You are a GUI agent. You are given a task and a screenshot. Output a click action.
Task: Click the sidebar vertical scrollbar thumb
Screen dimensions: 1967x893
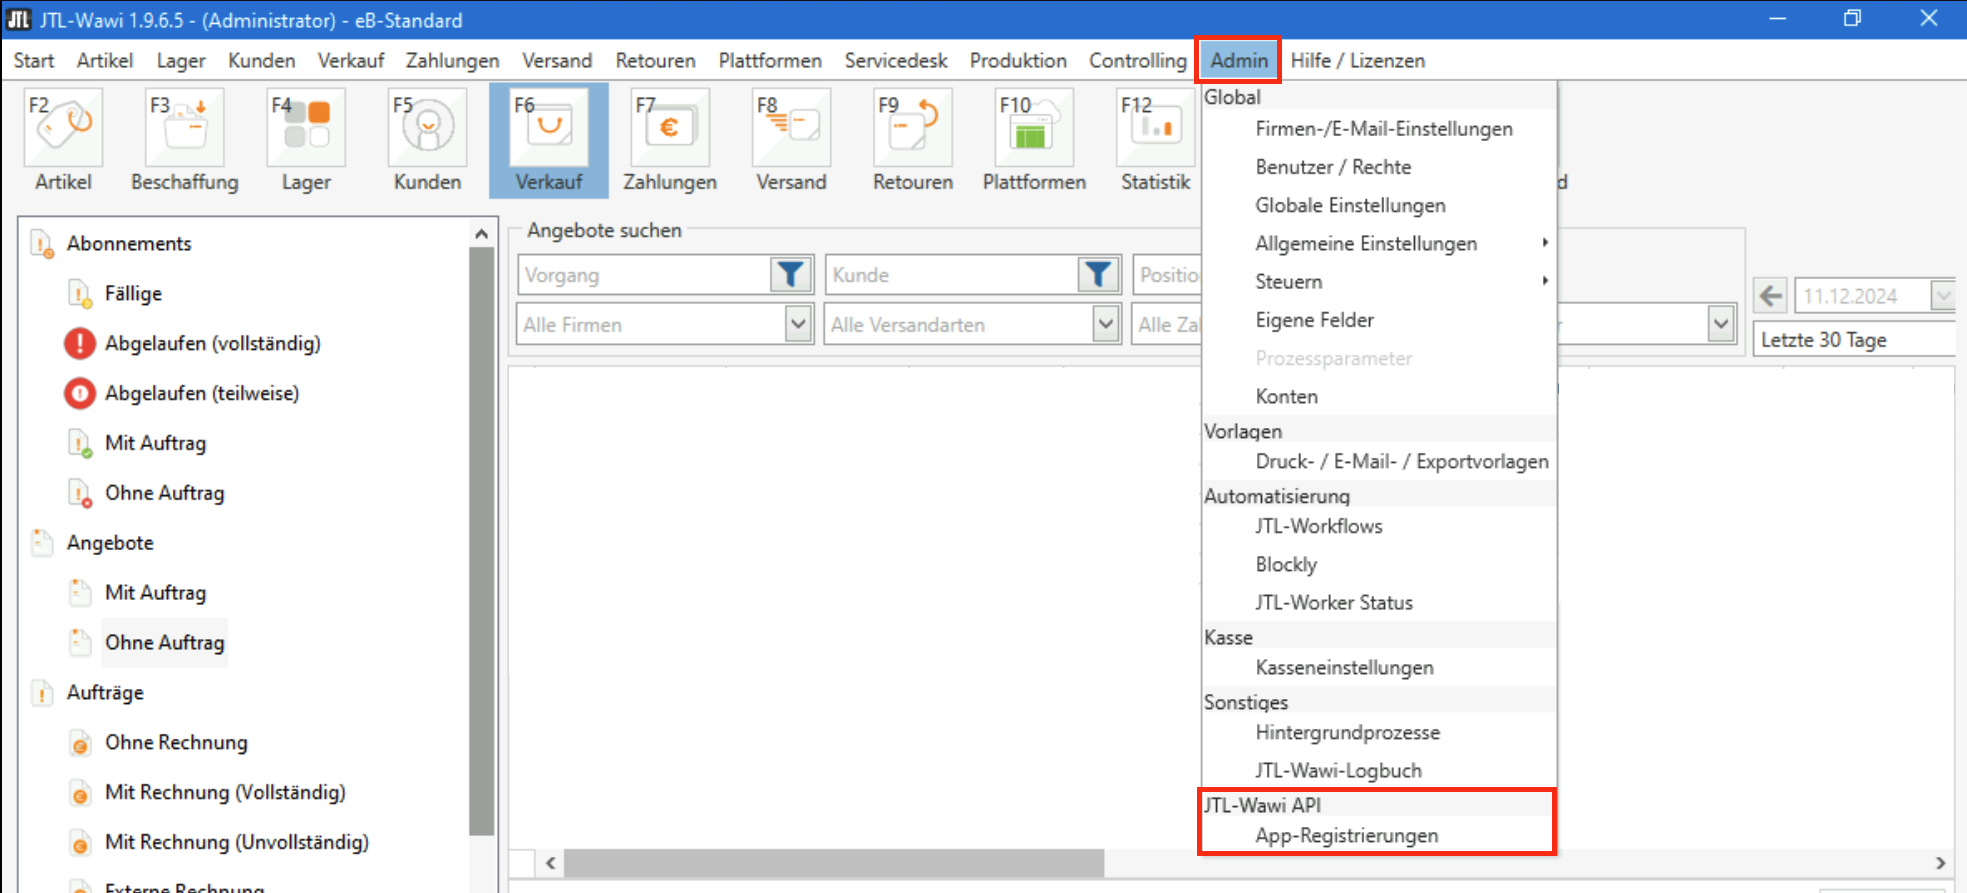tap(482, 540)
